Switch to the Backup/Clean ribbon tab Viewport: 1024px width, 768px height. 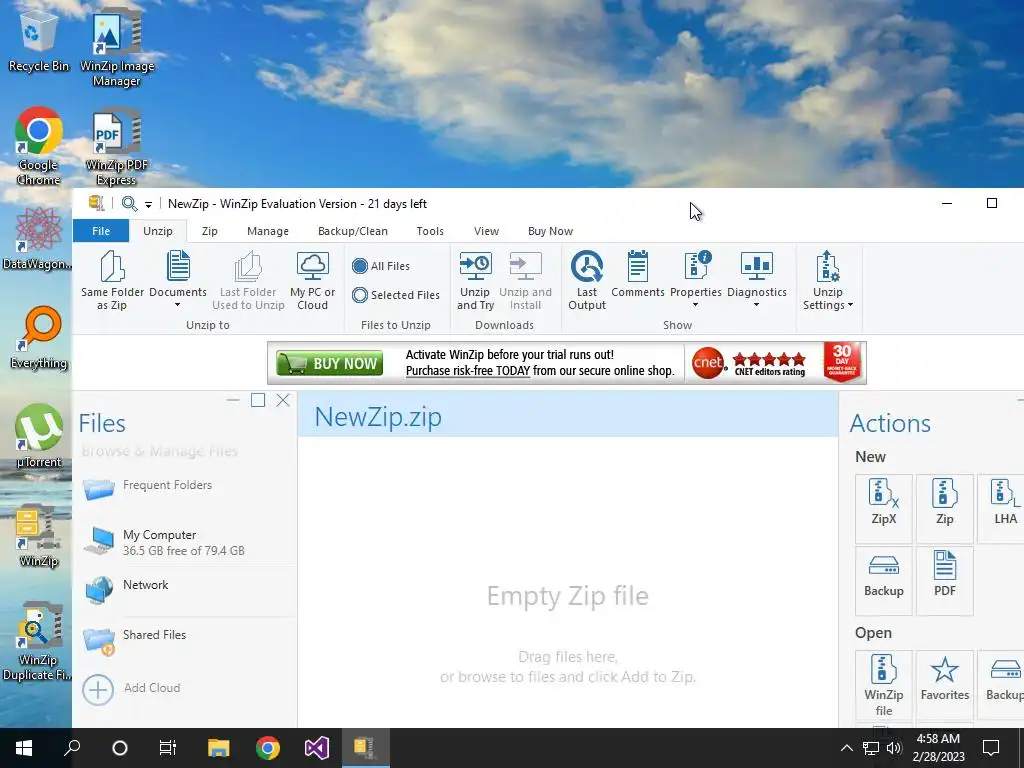[x=353, y=231]
